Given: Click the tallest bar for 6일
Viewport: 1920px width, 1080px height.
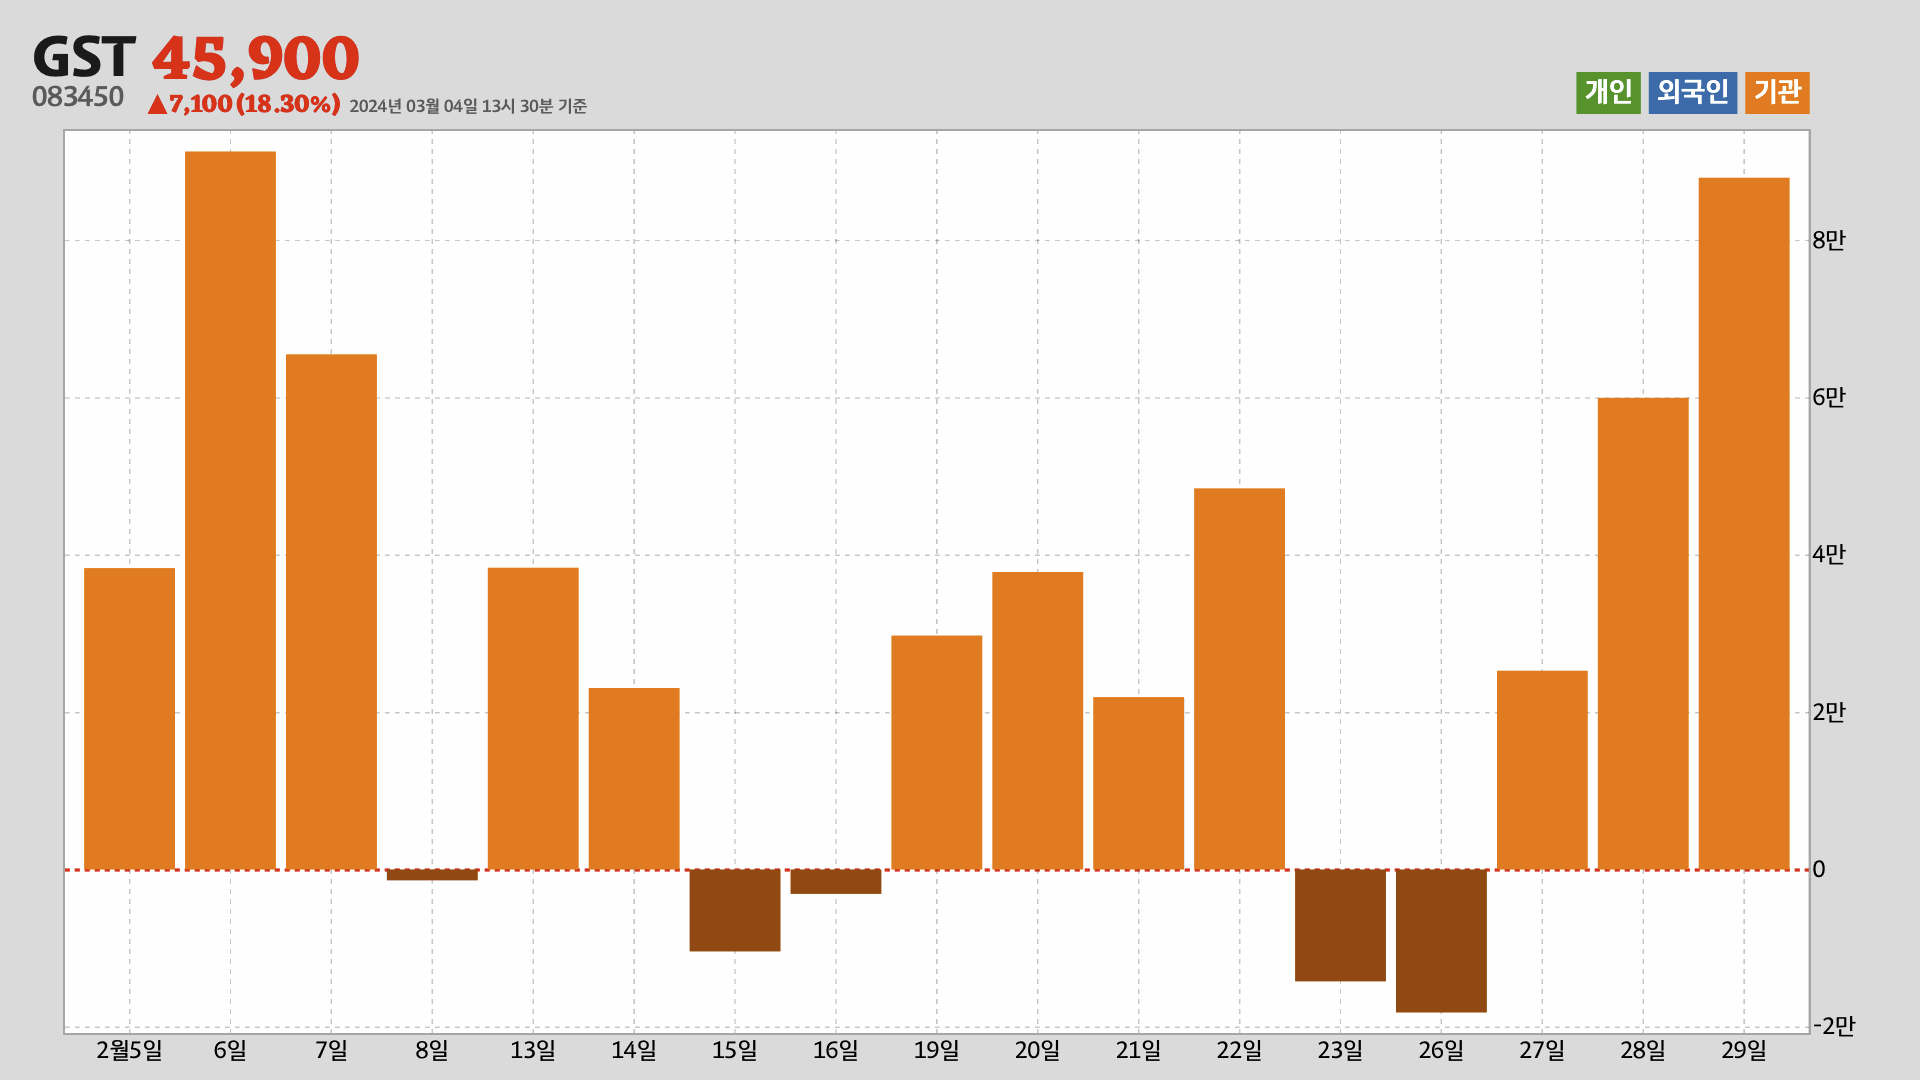Looking at the screenshot, I should pyautogui.click(x=230, y=510).
